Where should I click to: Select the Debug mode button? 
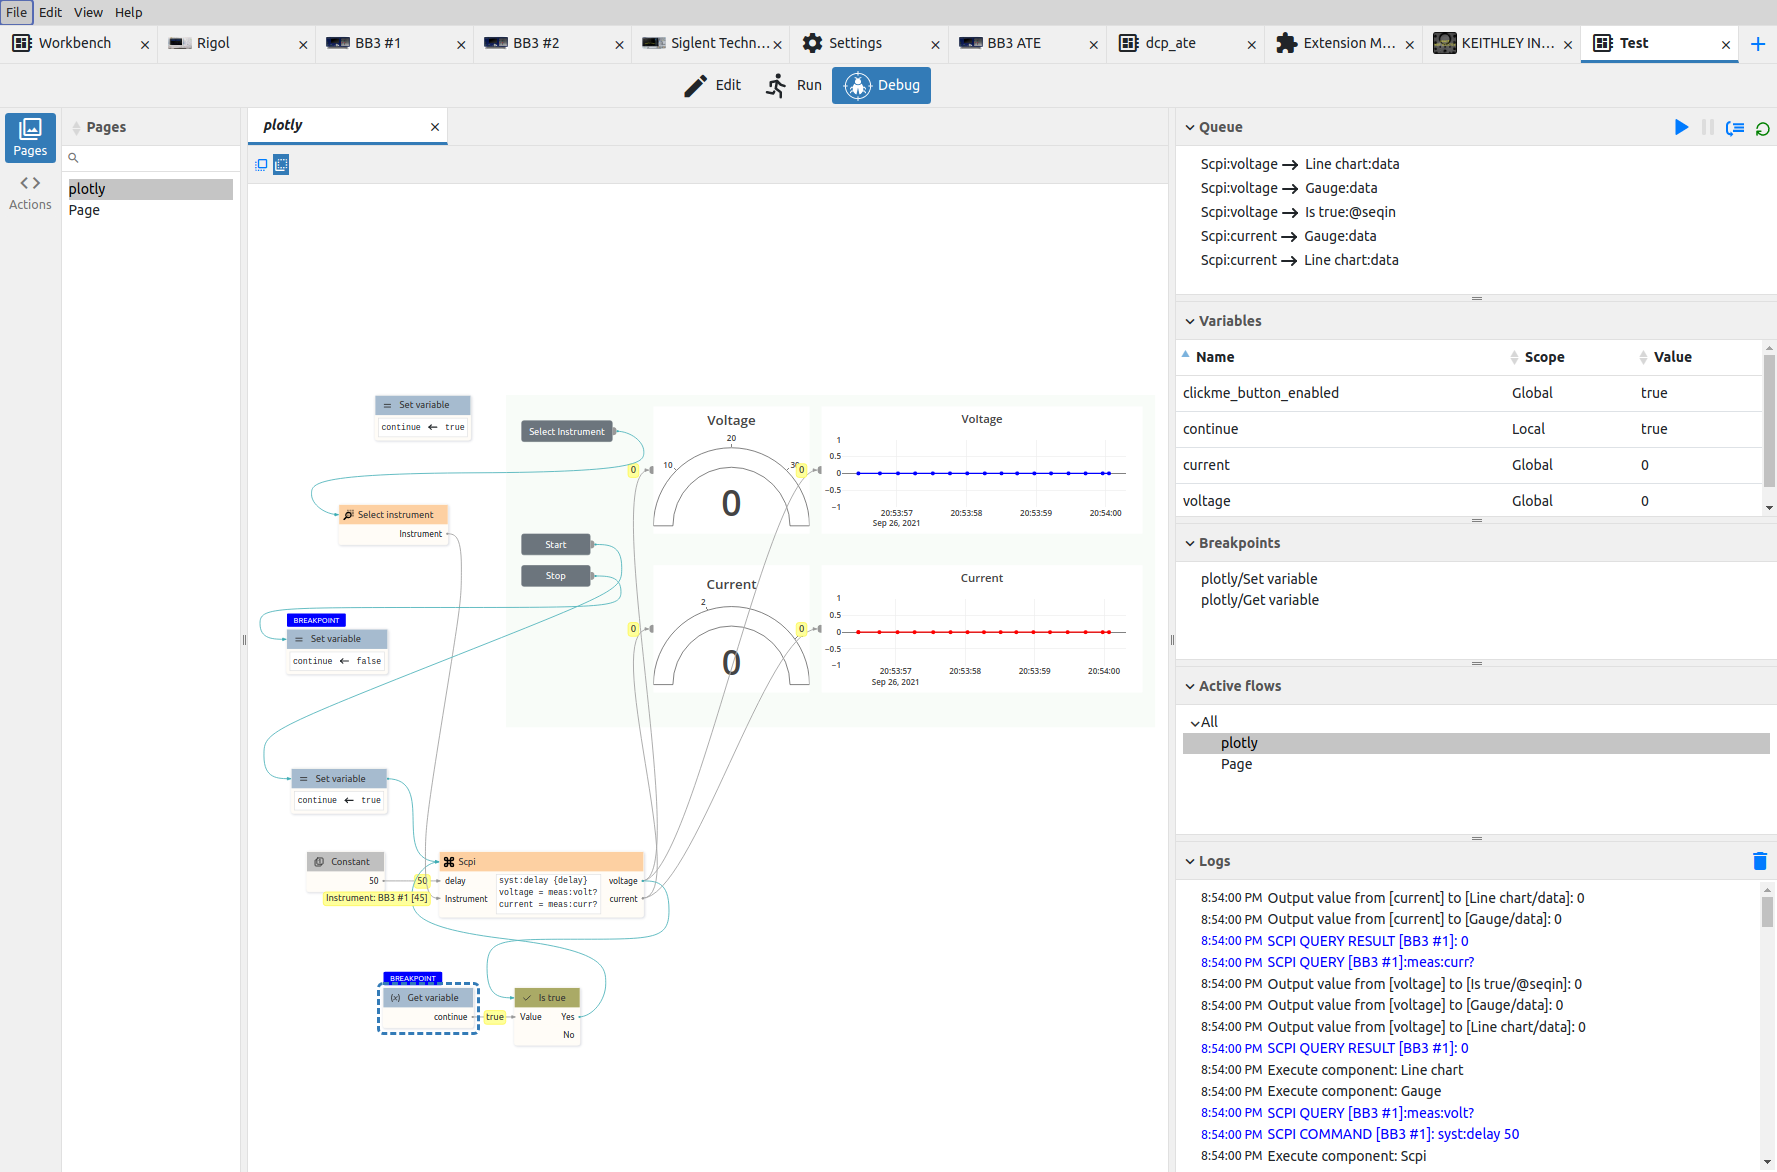(881, 85)
